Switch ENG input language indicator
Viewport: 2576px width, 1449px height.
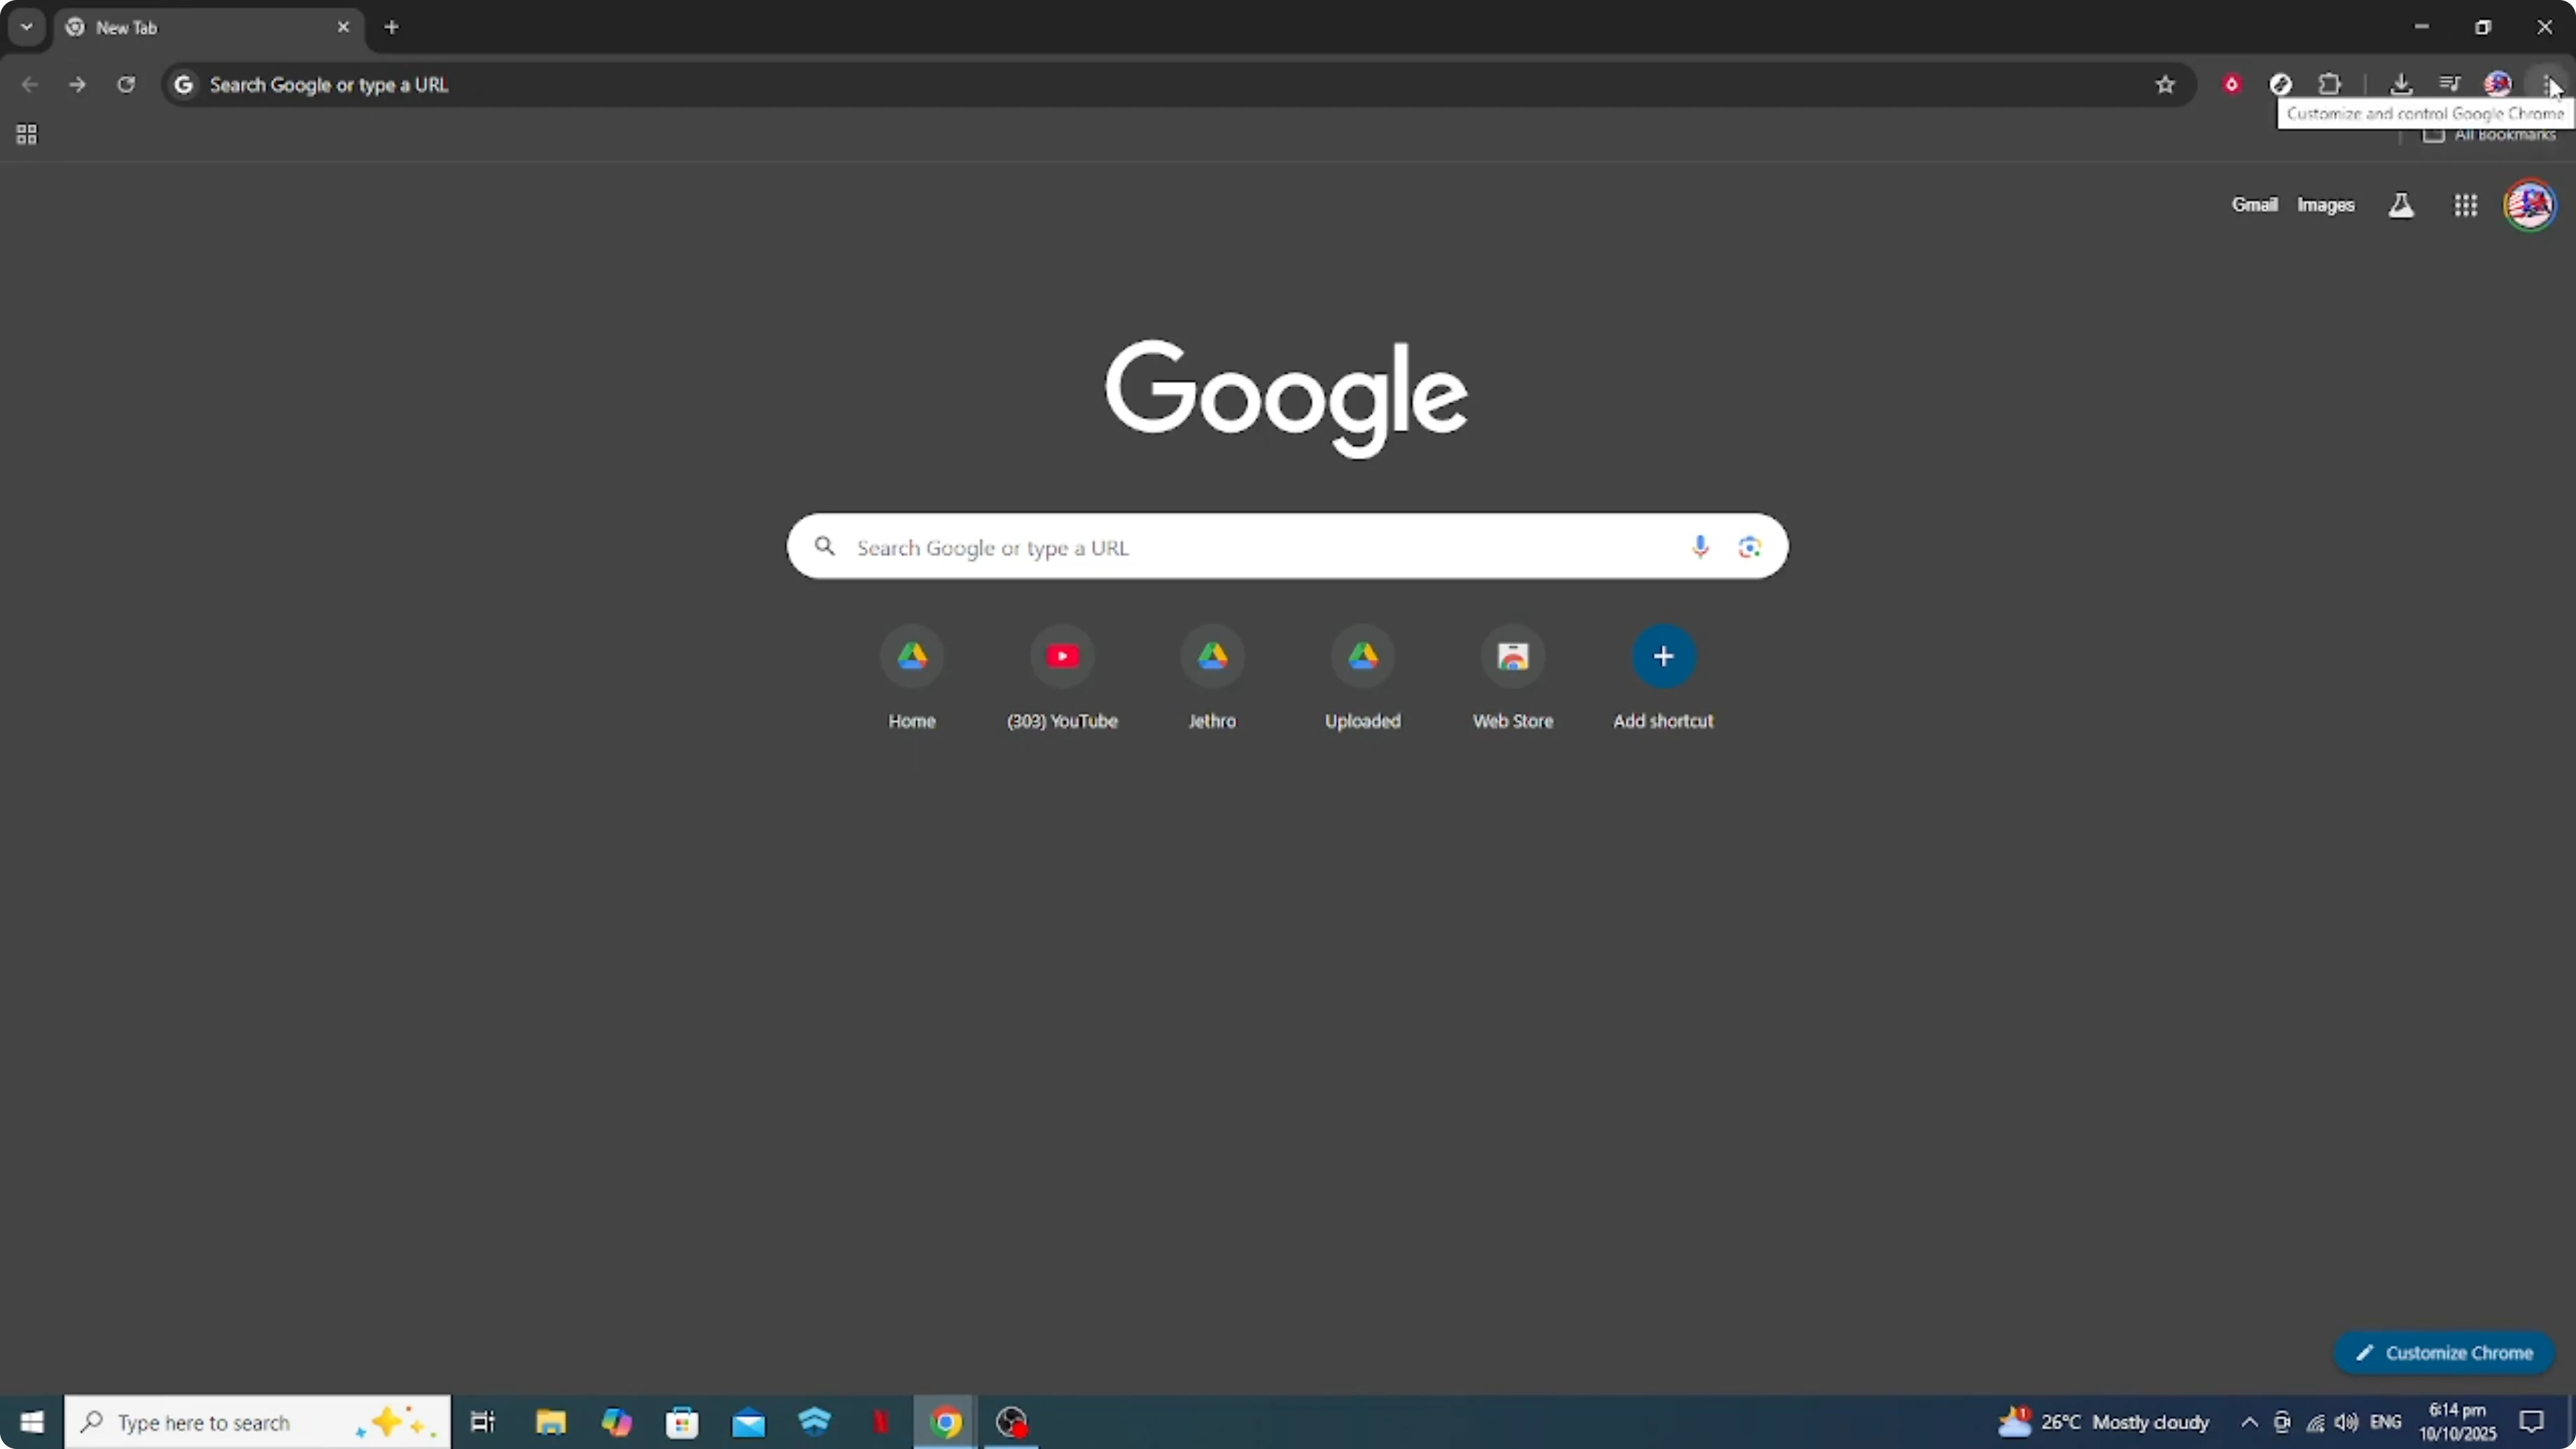tap(2385, 1422)
